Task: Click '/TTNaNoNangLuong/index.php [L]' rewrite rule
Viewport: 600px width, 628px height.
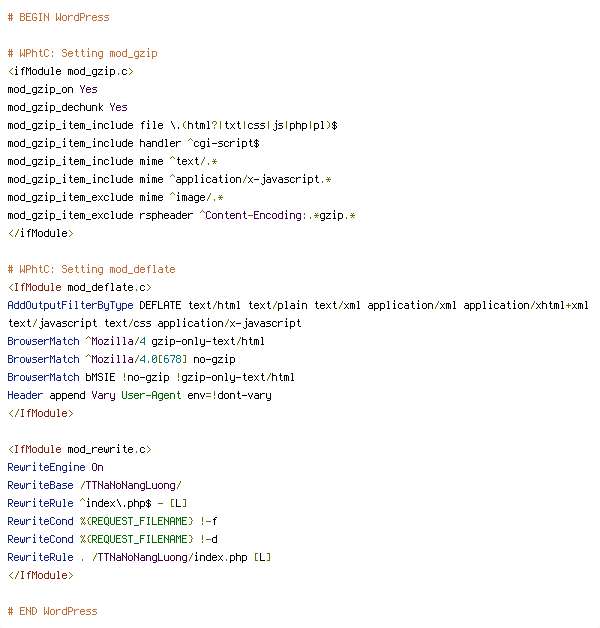Action: [181, 558]
